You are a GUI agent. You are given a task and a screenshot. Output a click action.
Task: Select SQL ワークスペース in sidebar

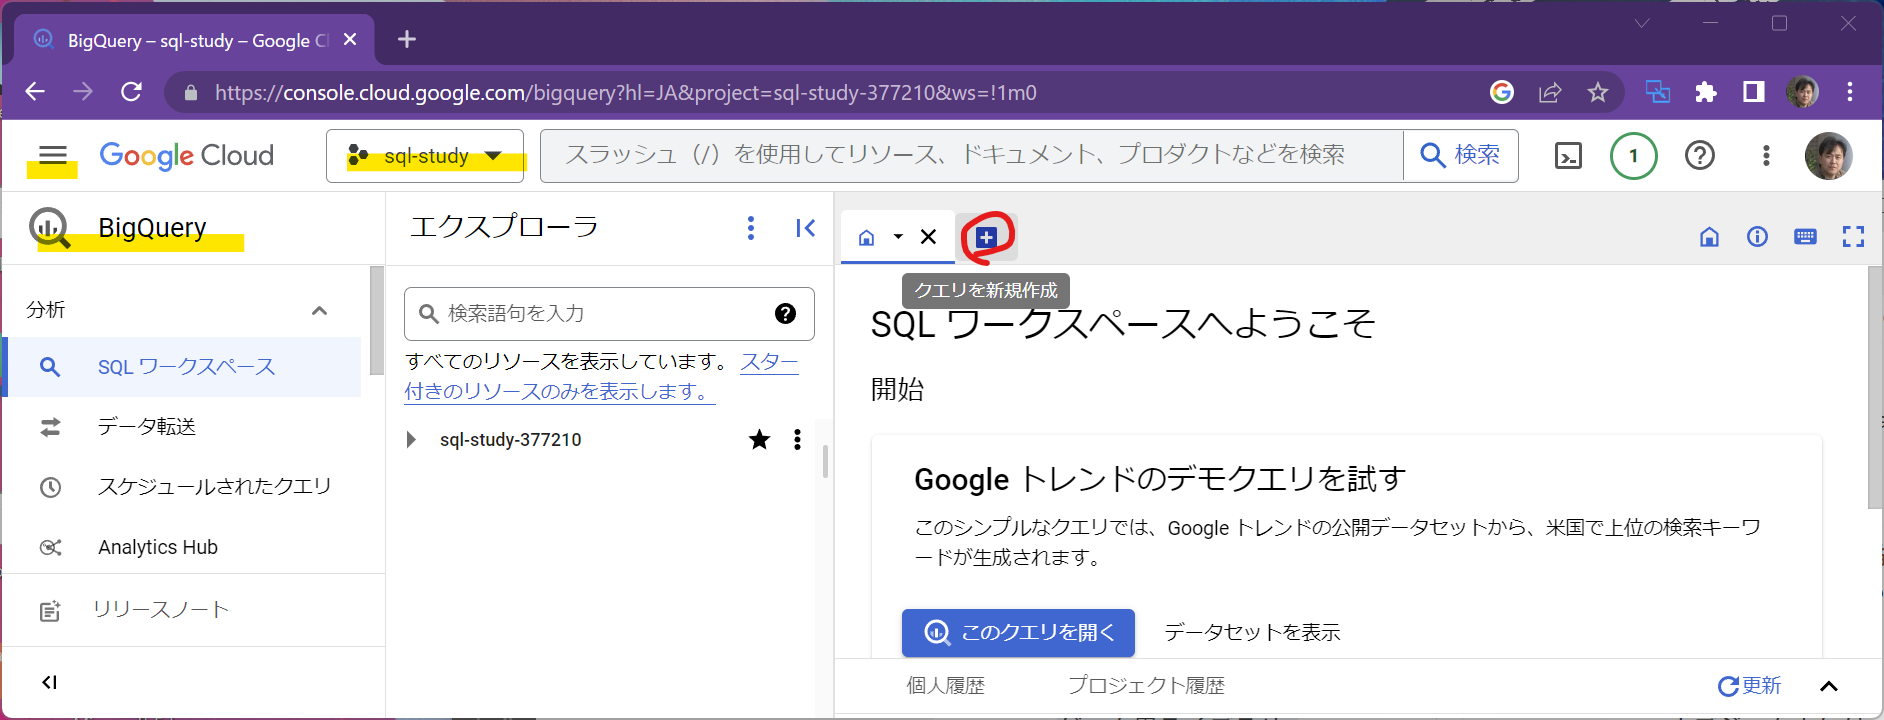tap(183, 367)
